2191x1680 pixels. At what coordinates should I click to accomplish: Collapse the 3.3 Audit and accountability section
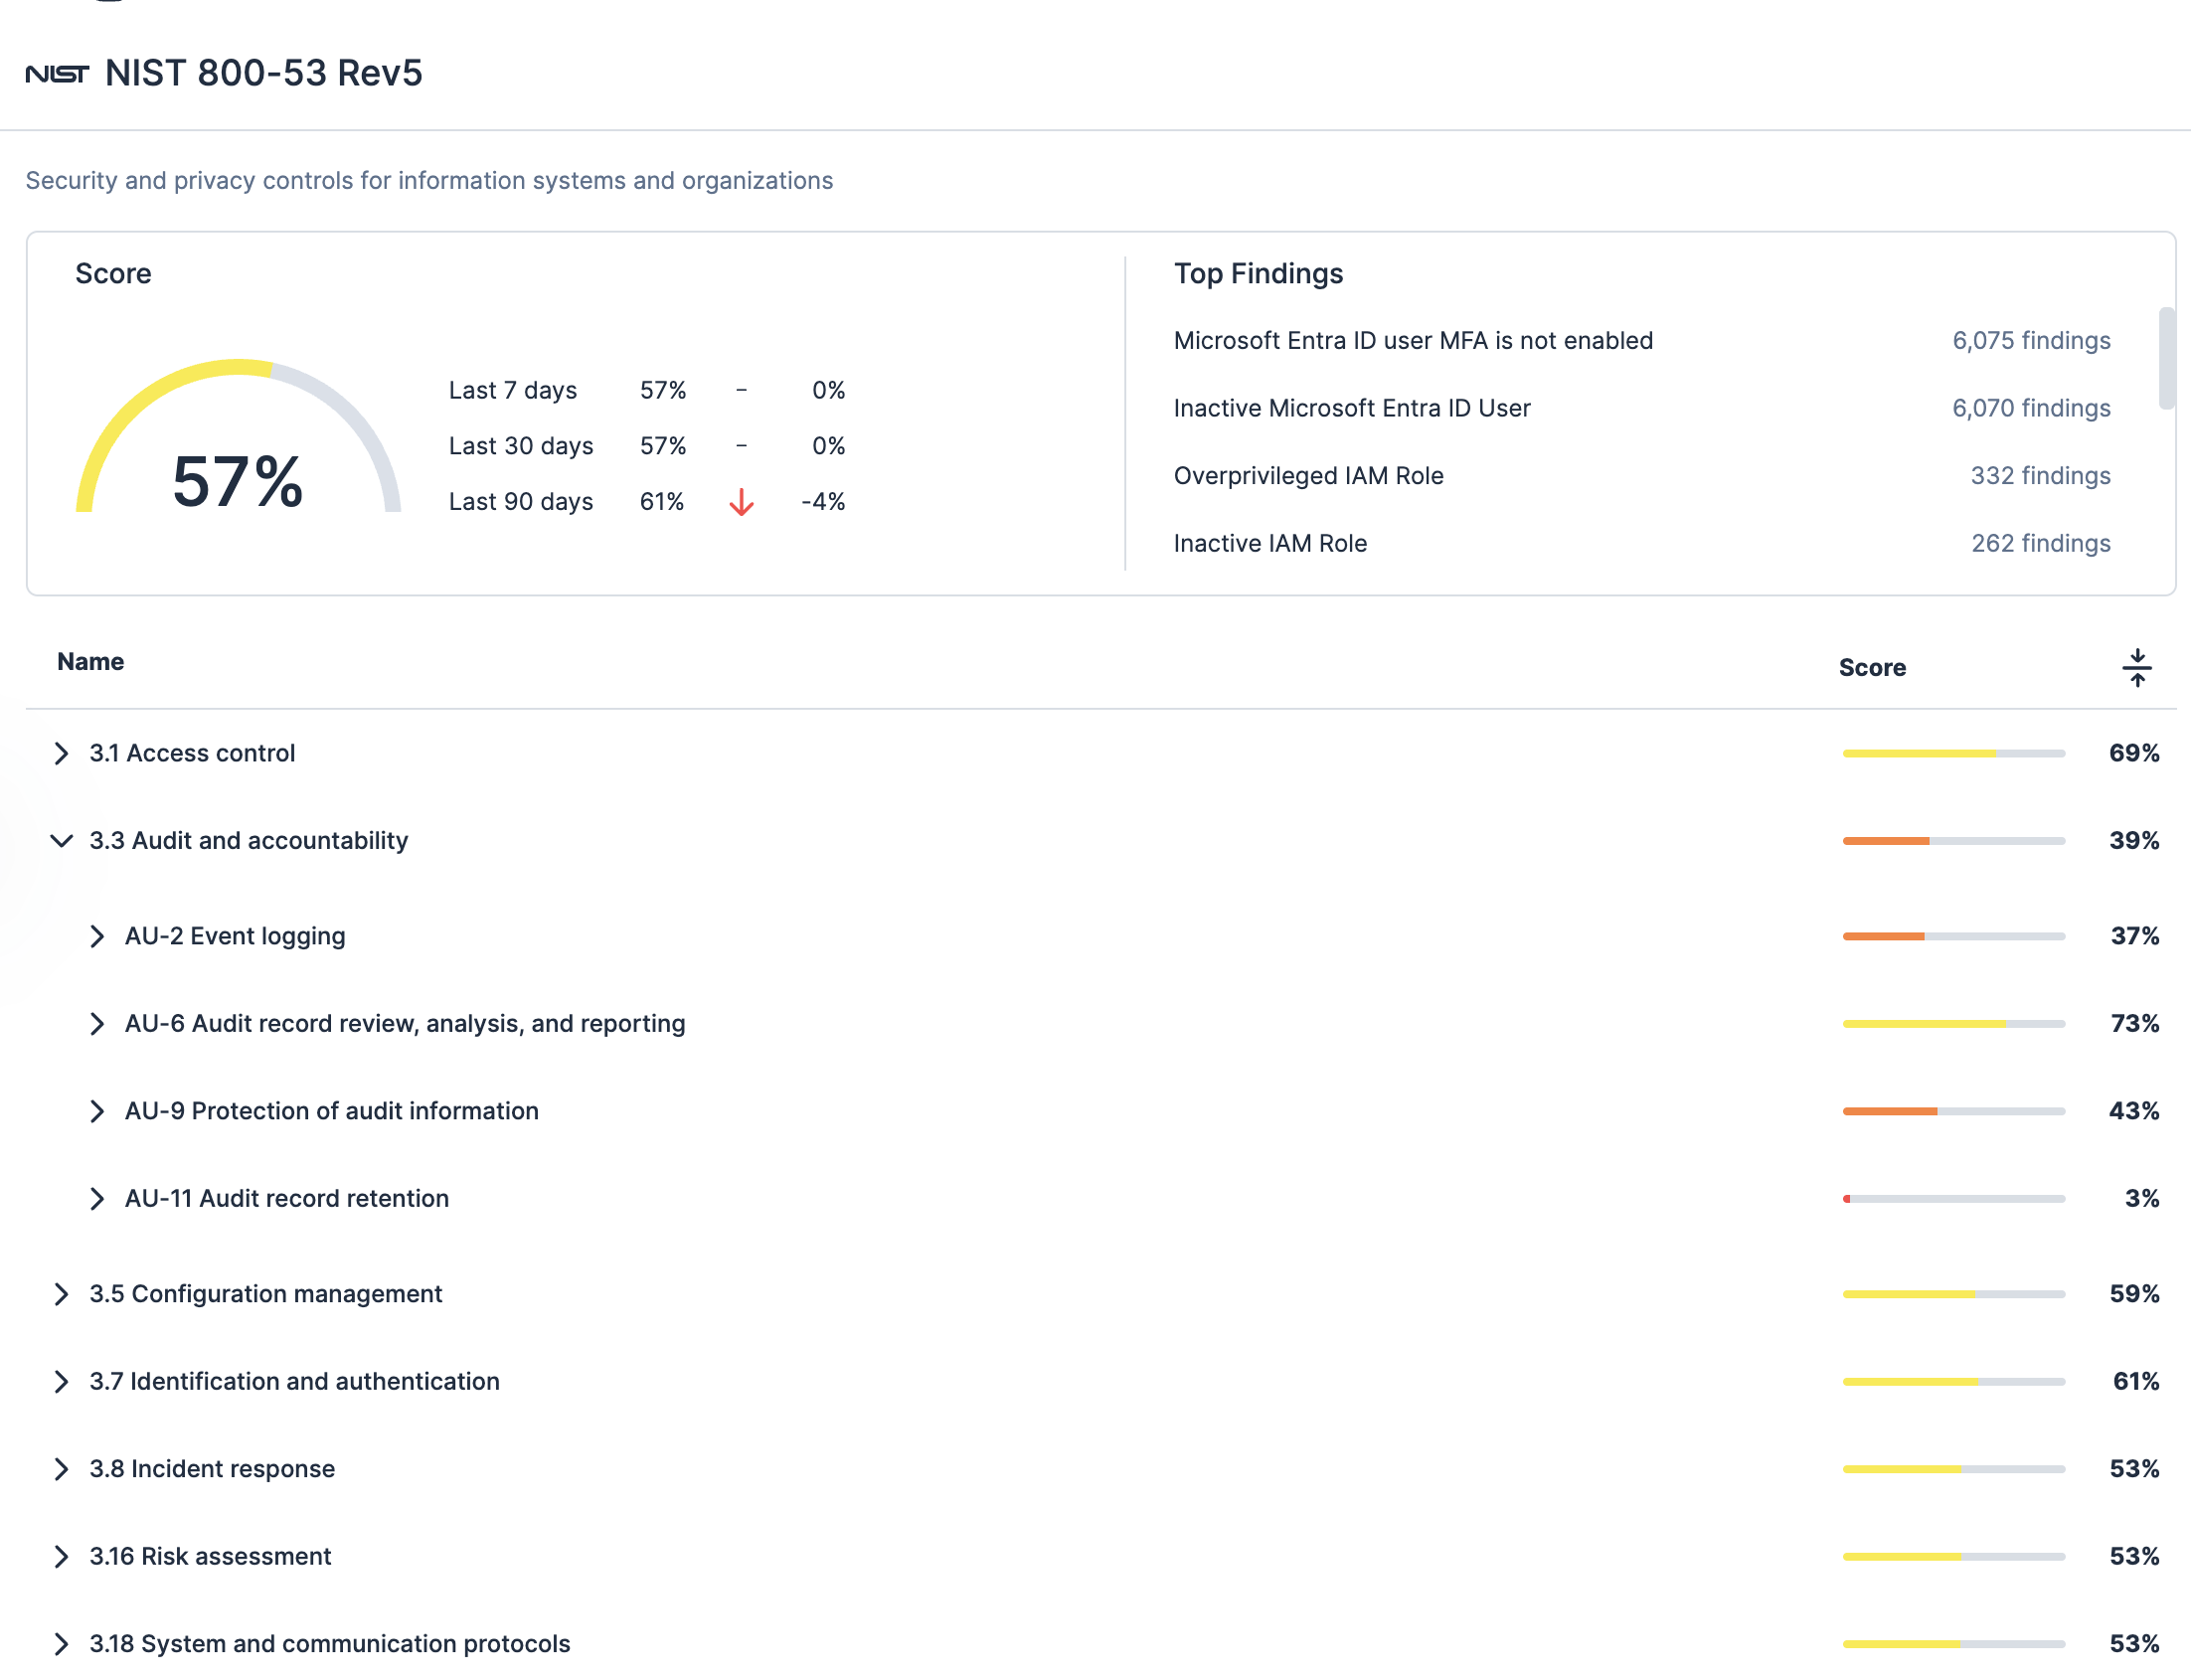[61, 841]
